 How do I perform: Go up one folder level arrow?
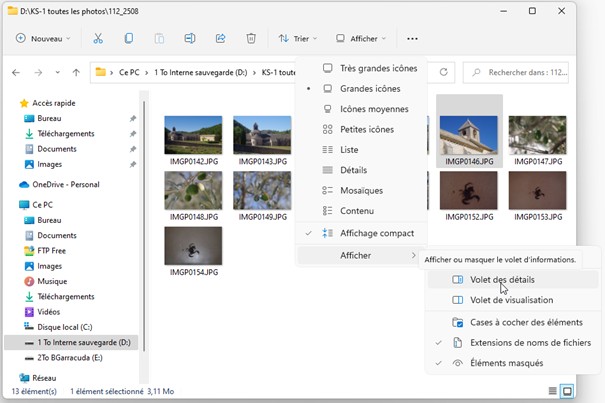click(76, 72)
